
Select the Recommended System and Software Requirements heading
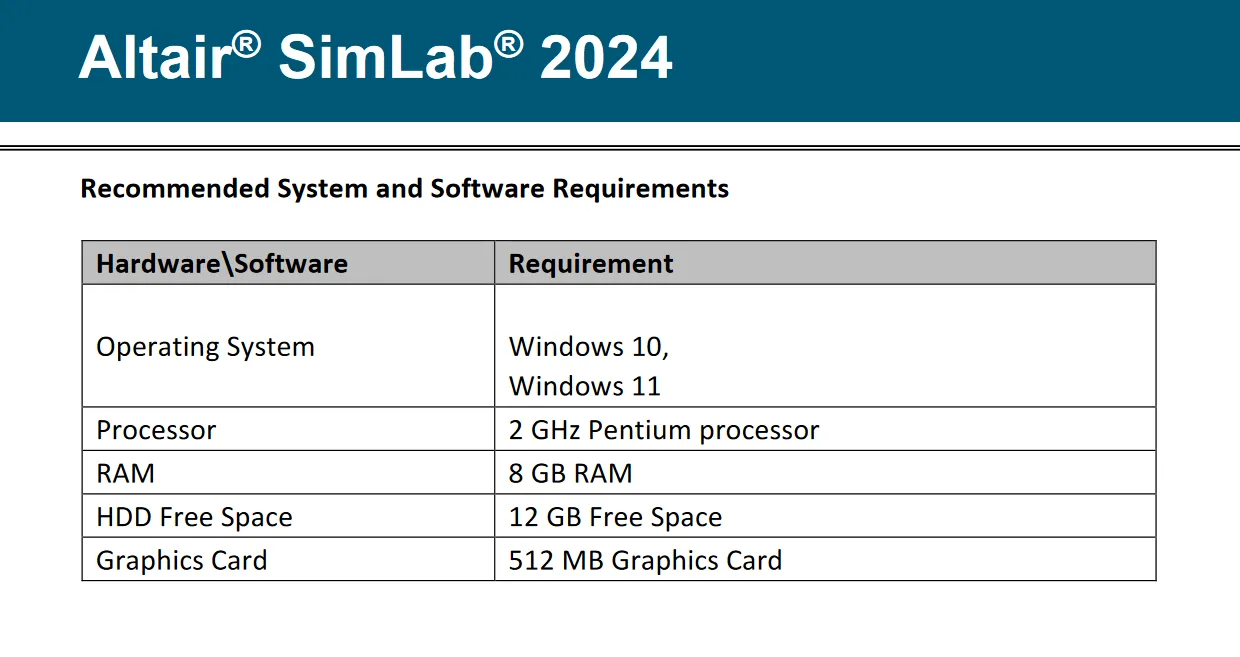pos(405,189)
